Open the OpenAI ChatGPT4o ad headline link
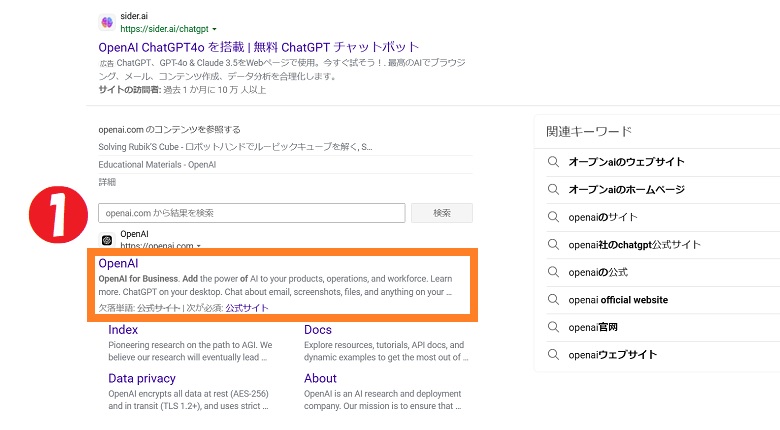 [x=259, y=47]
